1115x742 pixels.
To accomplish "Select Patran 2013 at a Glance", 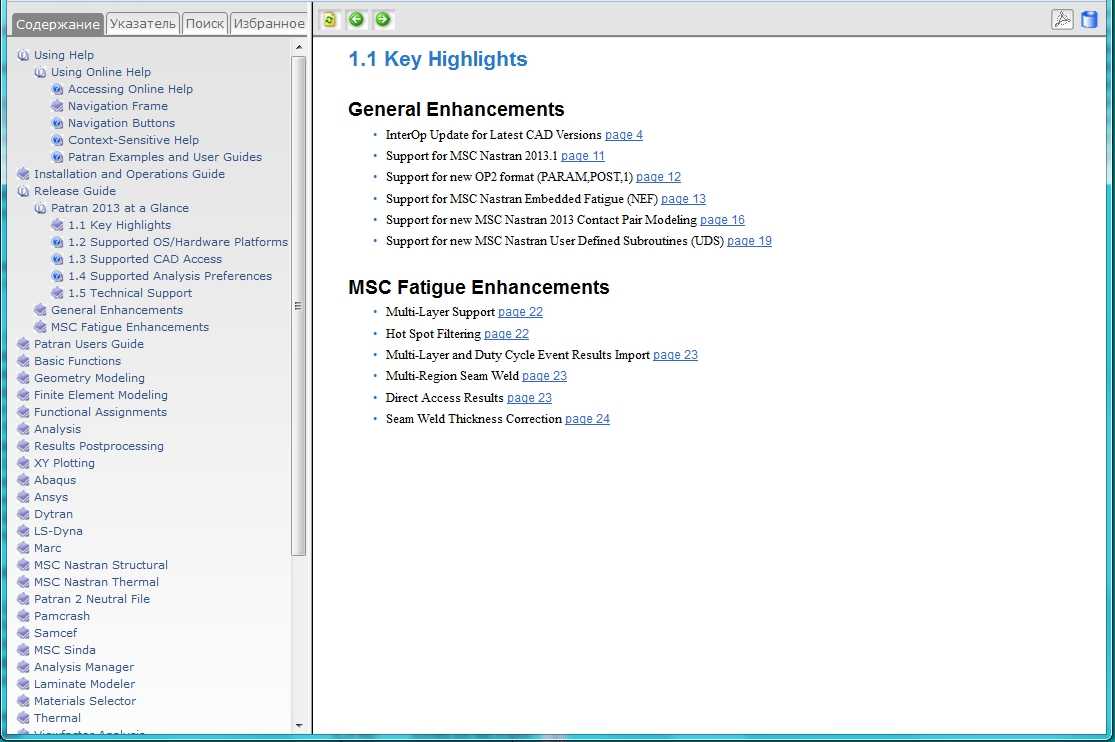I will [120, 208].
